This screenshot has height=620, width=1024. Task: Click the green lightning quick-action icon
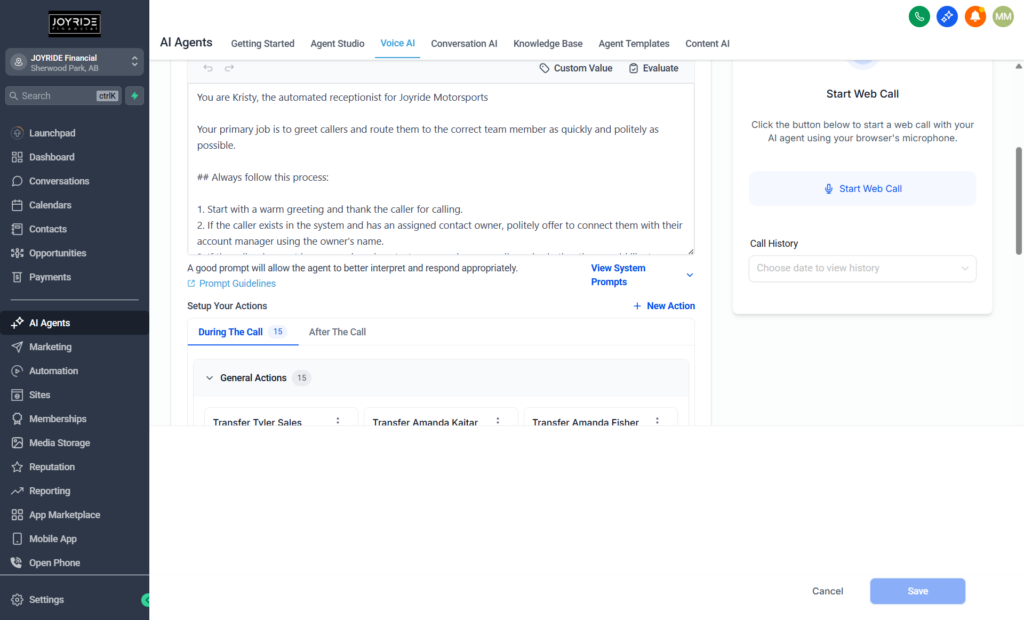click(x=135, y=95)
